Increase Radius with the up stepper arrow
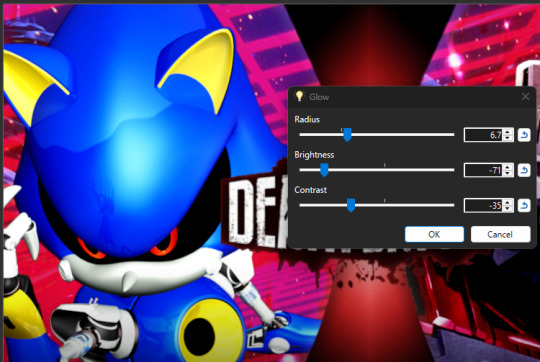This screenshot has height=362, width=540. point(507,132)
